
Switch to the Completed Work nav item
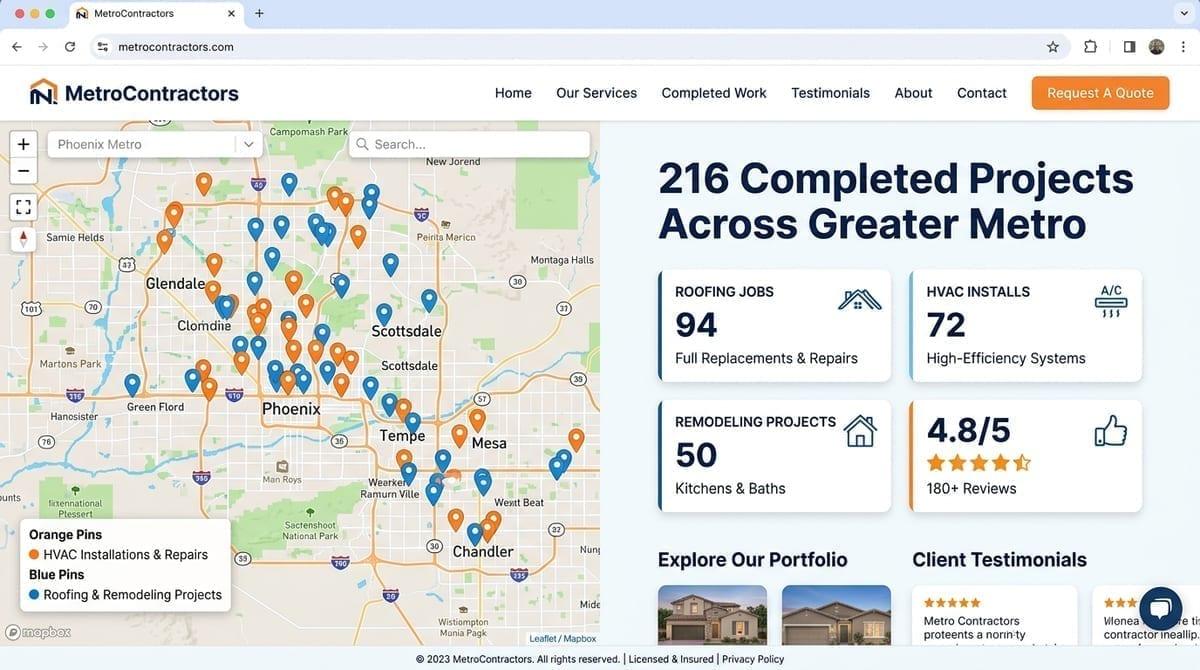(x=713, y=92)
